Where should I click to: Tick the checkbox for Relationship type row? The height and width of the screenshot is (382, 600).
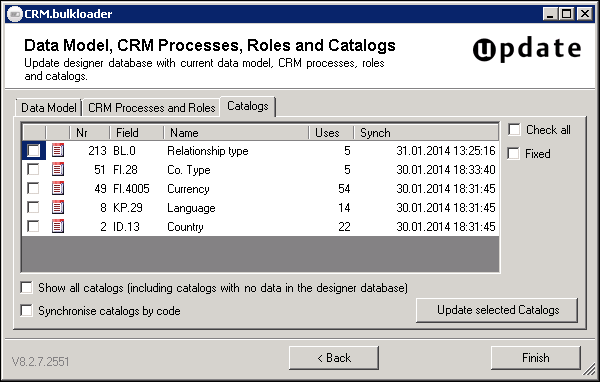pyautogui.click(x=33, y=150)
